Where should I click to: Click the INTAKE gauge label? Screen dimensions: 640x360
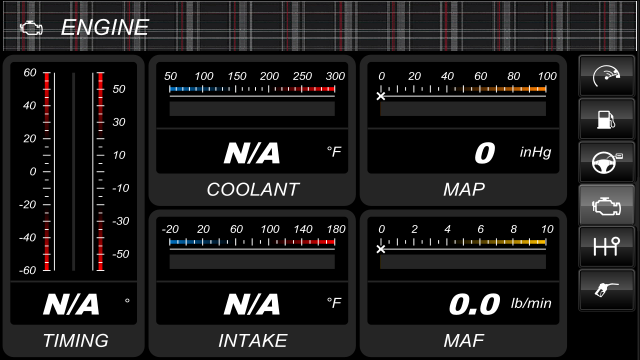pos(253,341)
